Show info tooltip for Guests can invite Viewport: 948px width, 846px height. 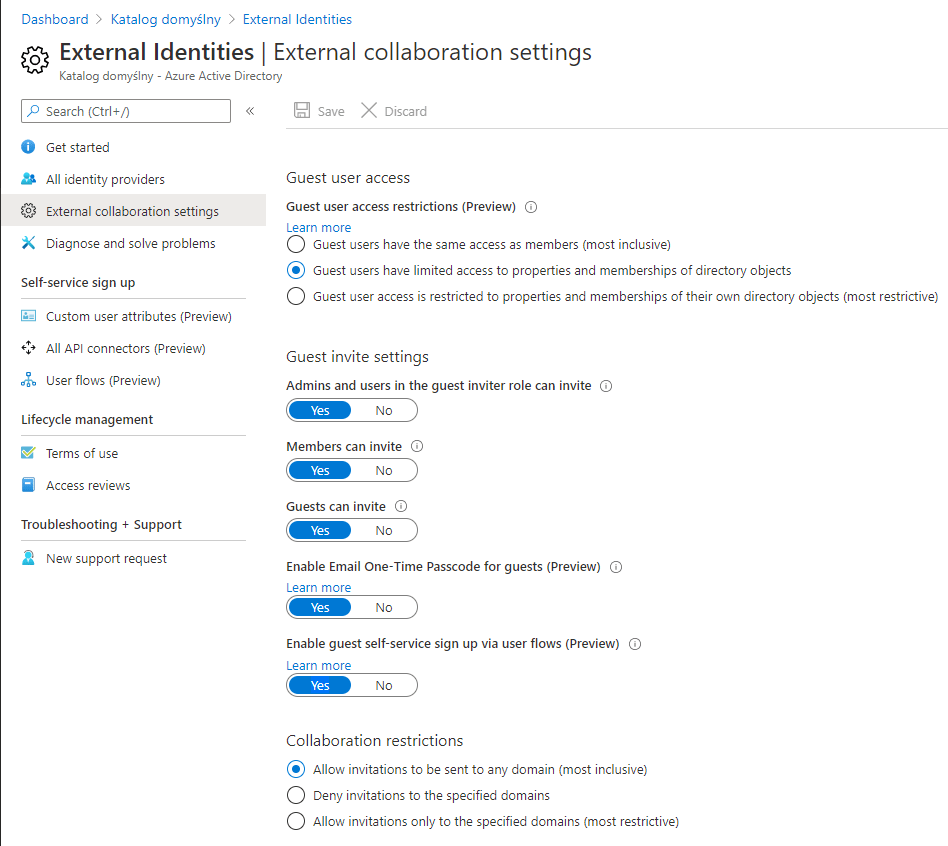402,507
